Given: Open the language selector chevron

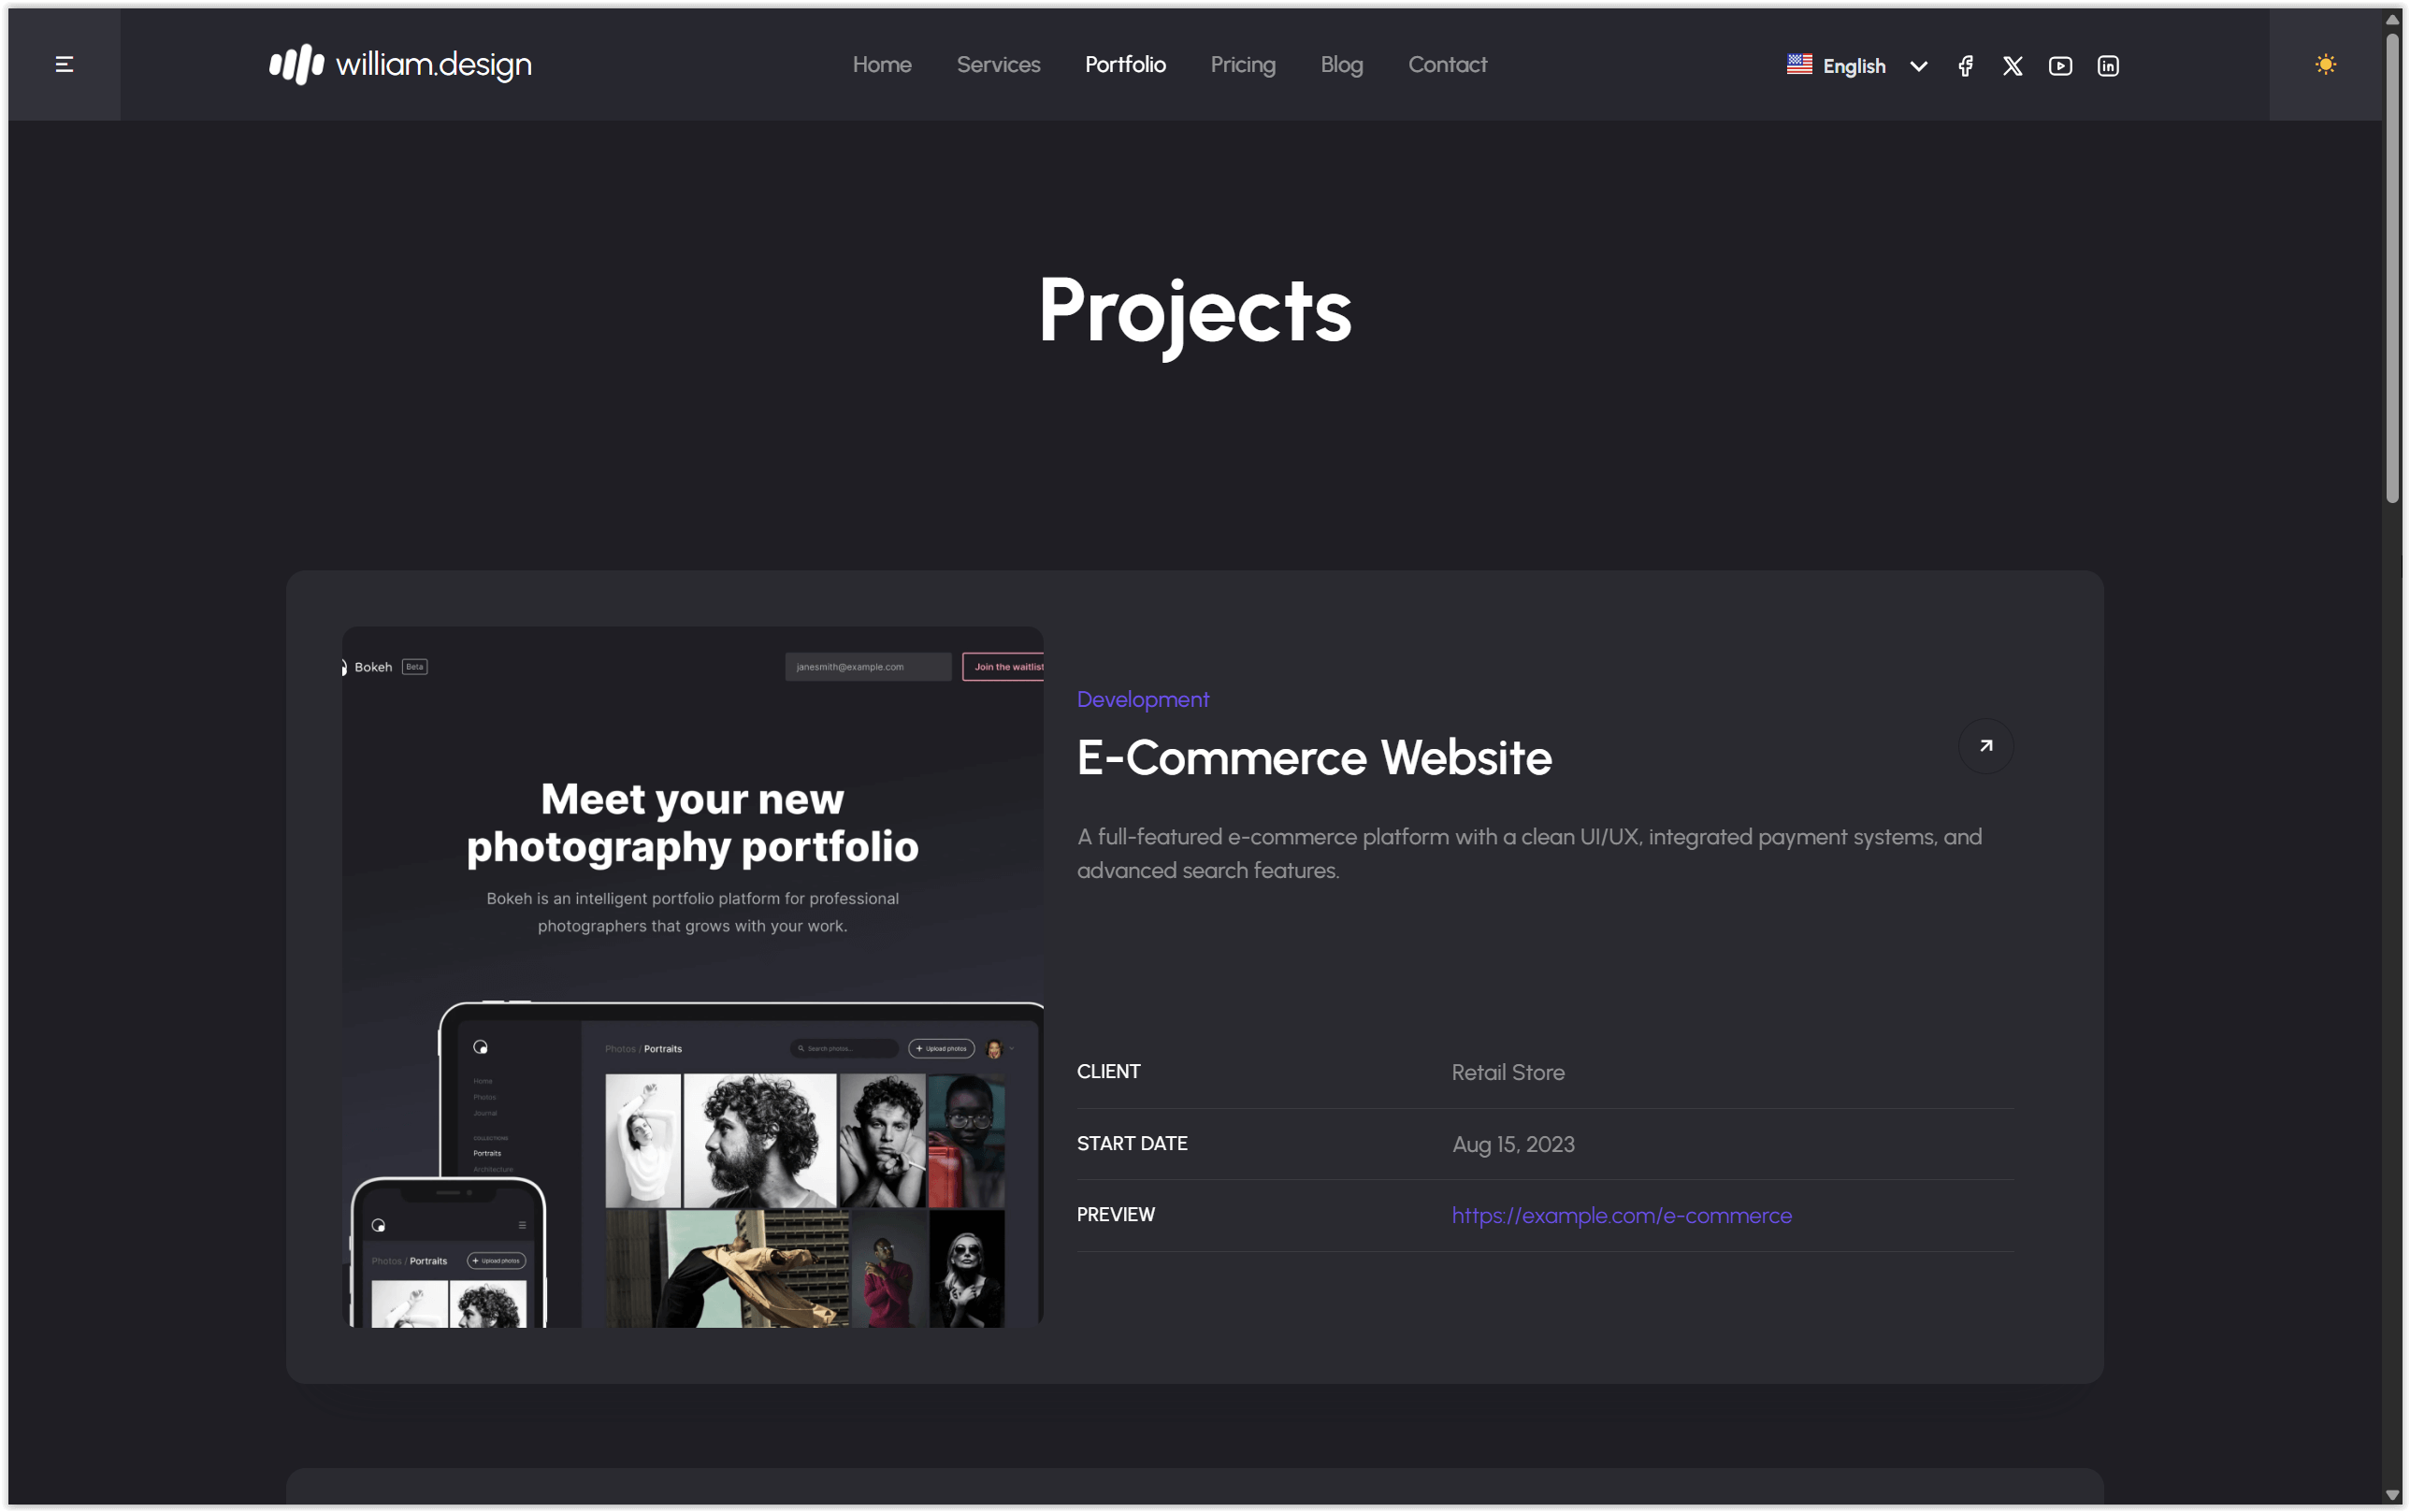Looking at the screenshot, I should coord(1917,65).
